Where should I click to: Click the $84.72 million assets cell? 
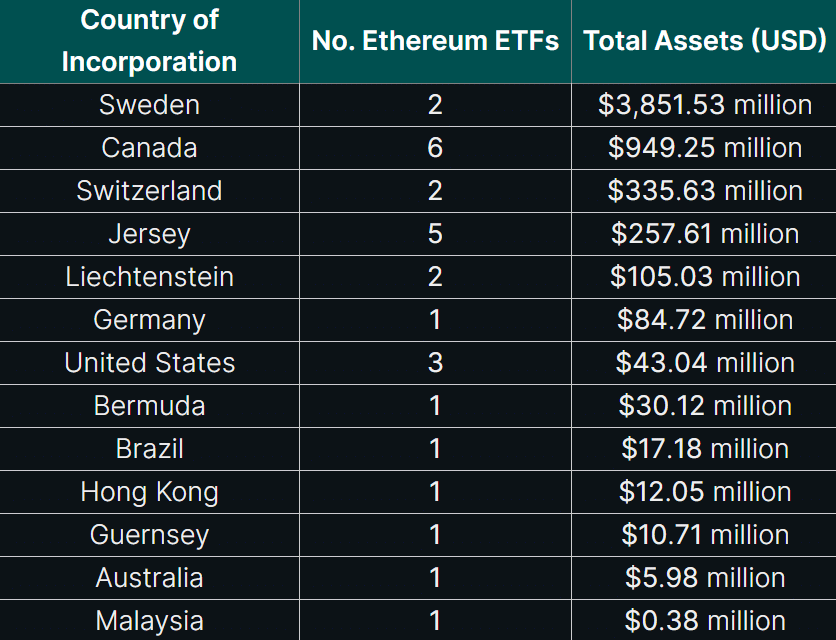(x=705, y=320)
